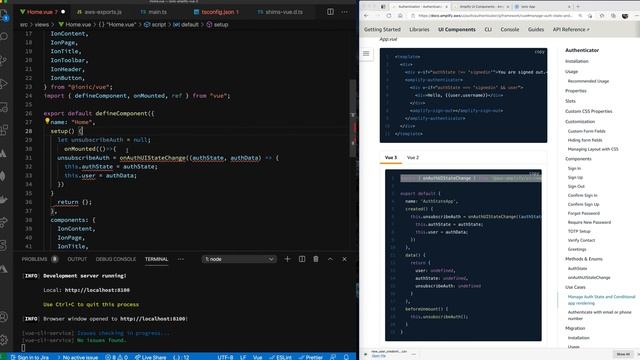This screenshot has height=360, width=640.
Task: Open the Search view in activity bar
Action: [x=4, y=37]
